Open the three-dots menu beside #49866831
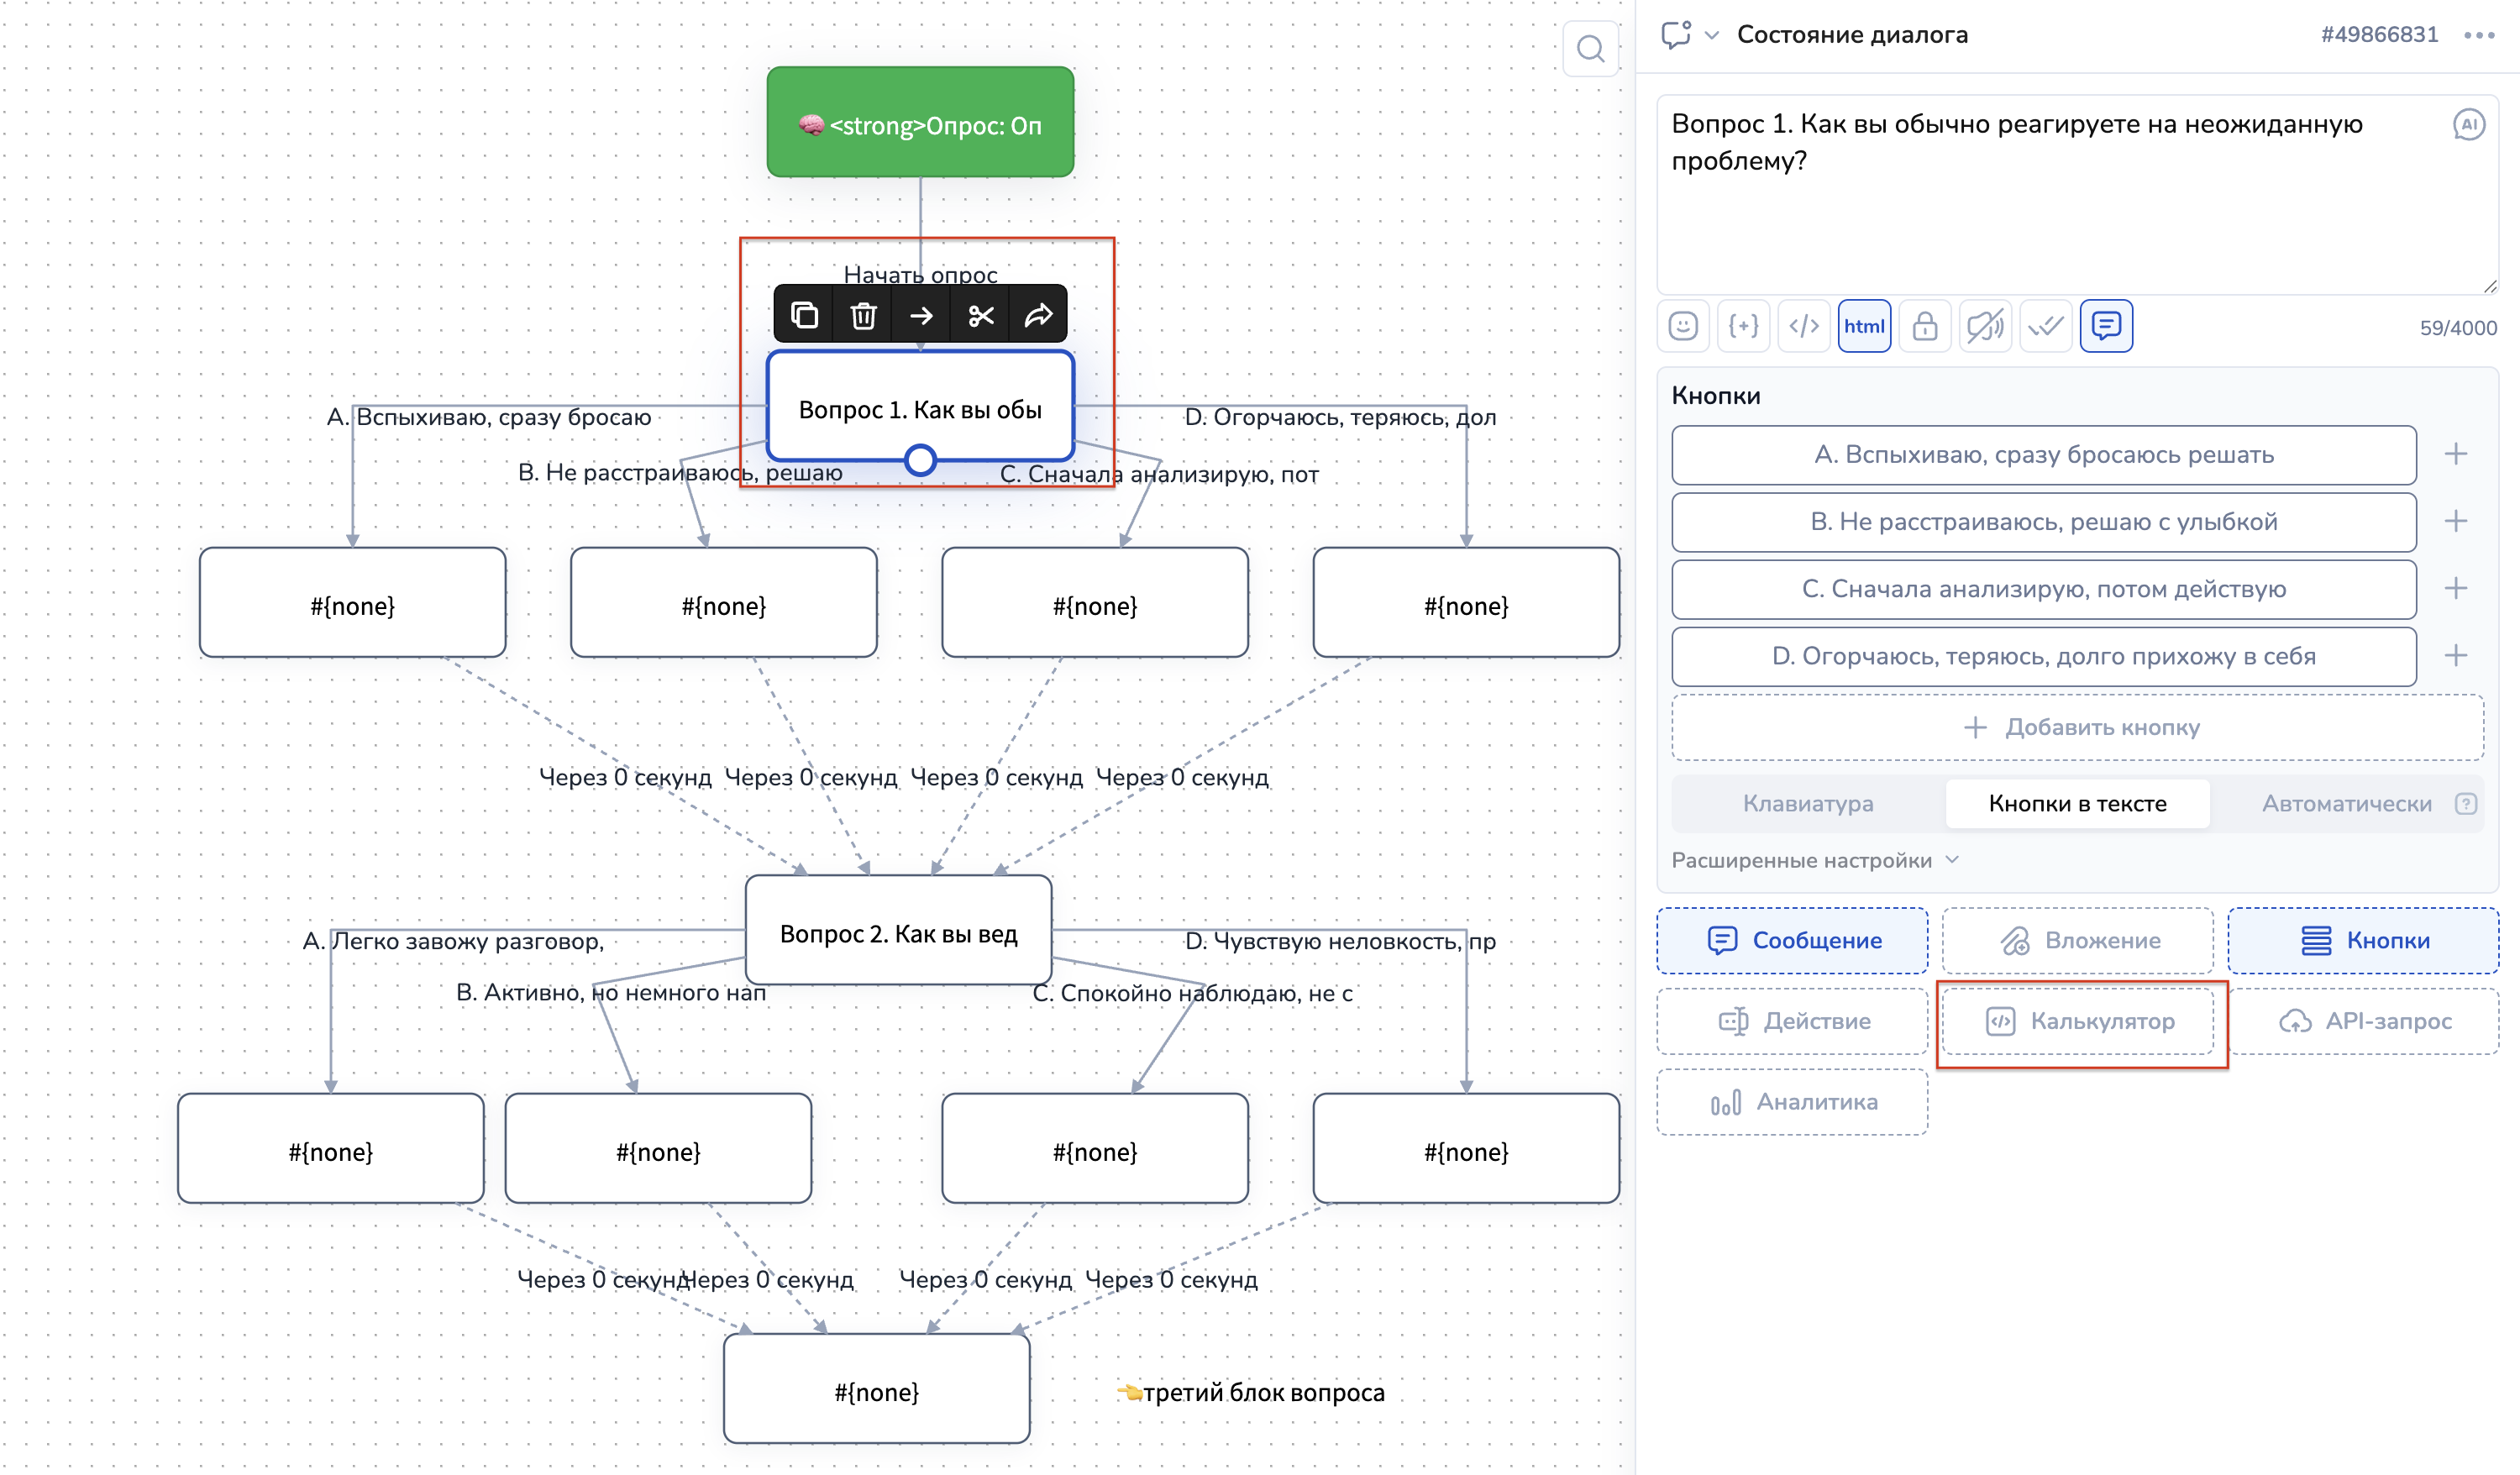 [2479, 35]
